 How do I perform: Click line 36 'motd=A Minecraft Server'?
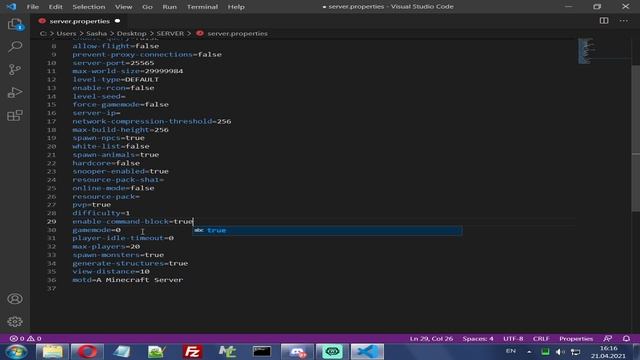pos(127,280)
